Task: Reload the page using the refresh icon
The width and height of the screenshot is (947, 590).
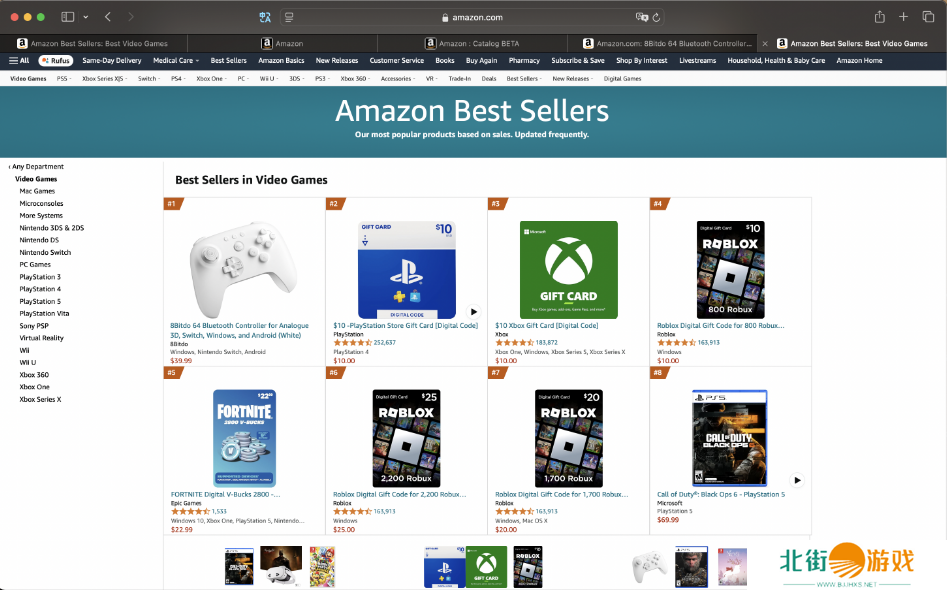Action: tap(656, 18)
